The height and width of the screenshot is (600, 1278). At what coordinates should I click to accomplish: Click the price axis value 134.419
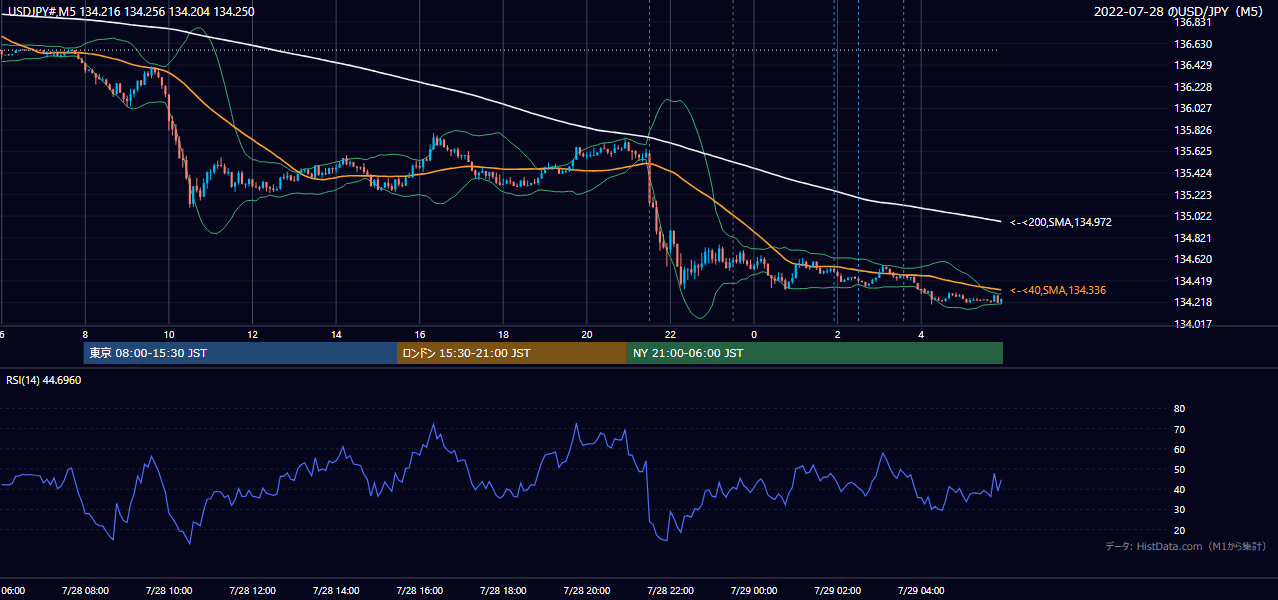point(1193,281)
